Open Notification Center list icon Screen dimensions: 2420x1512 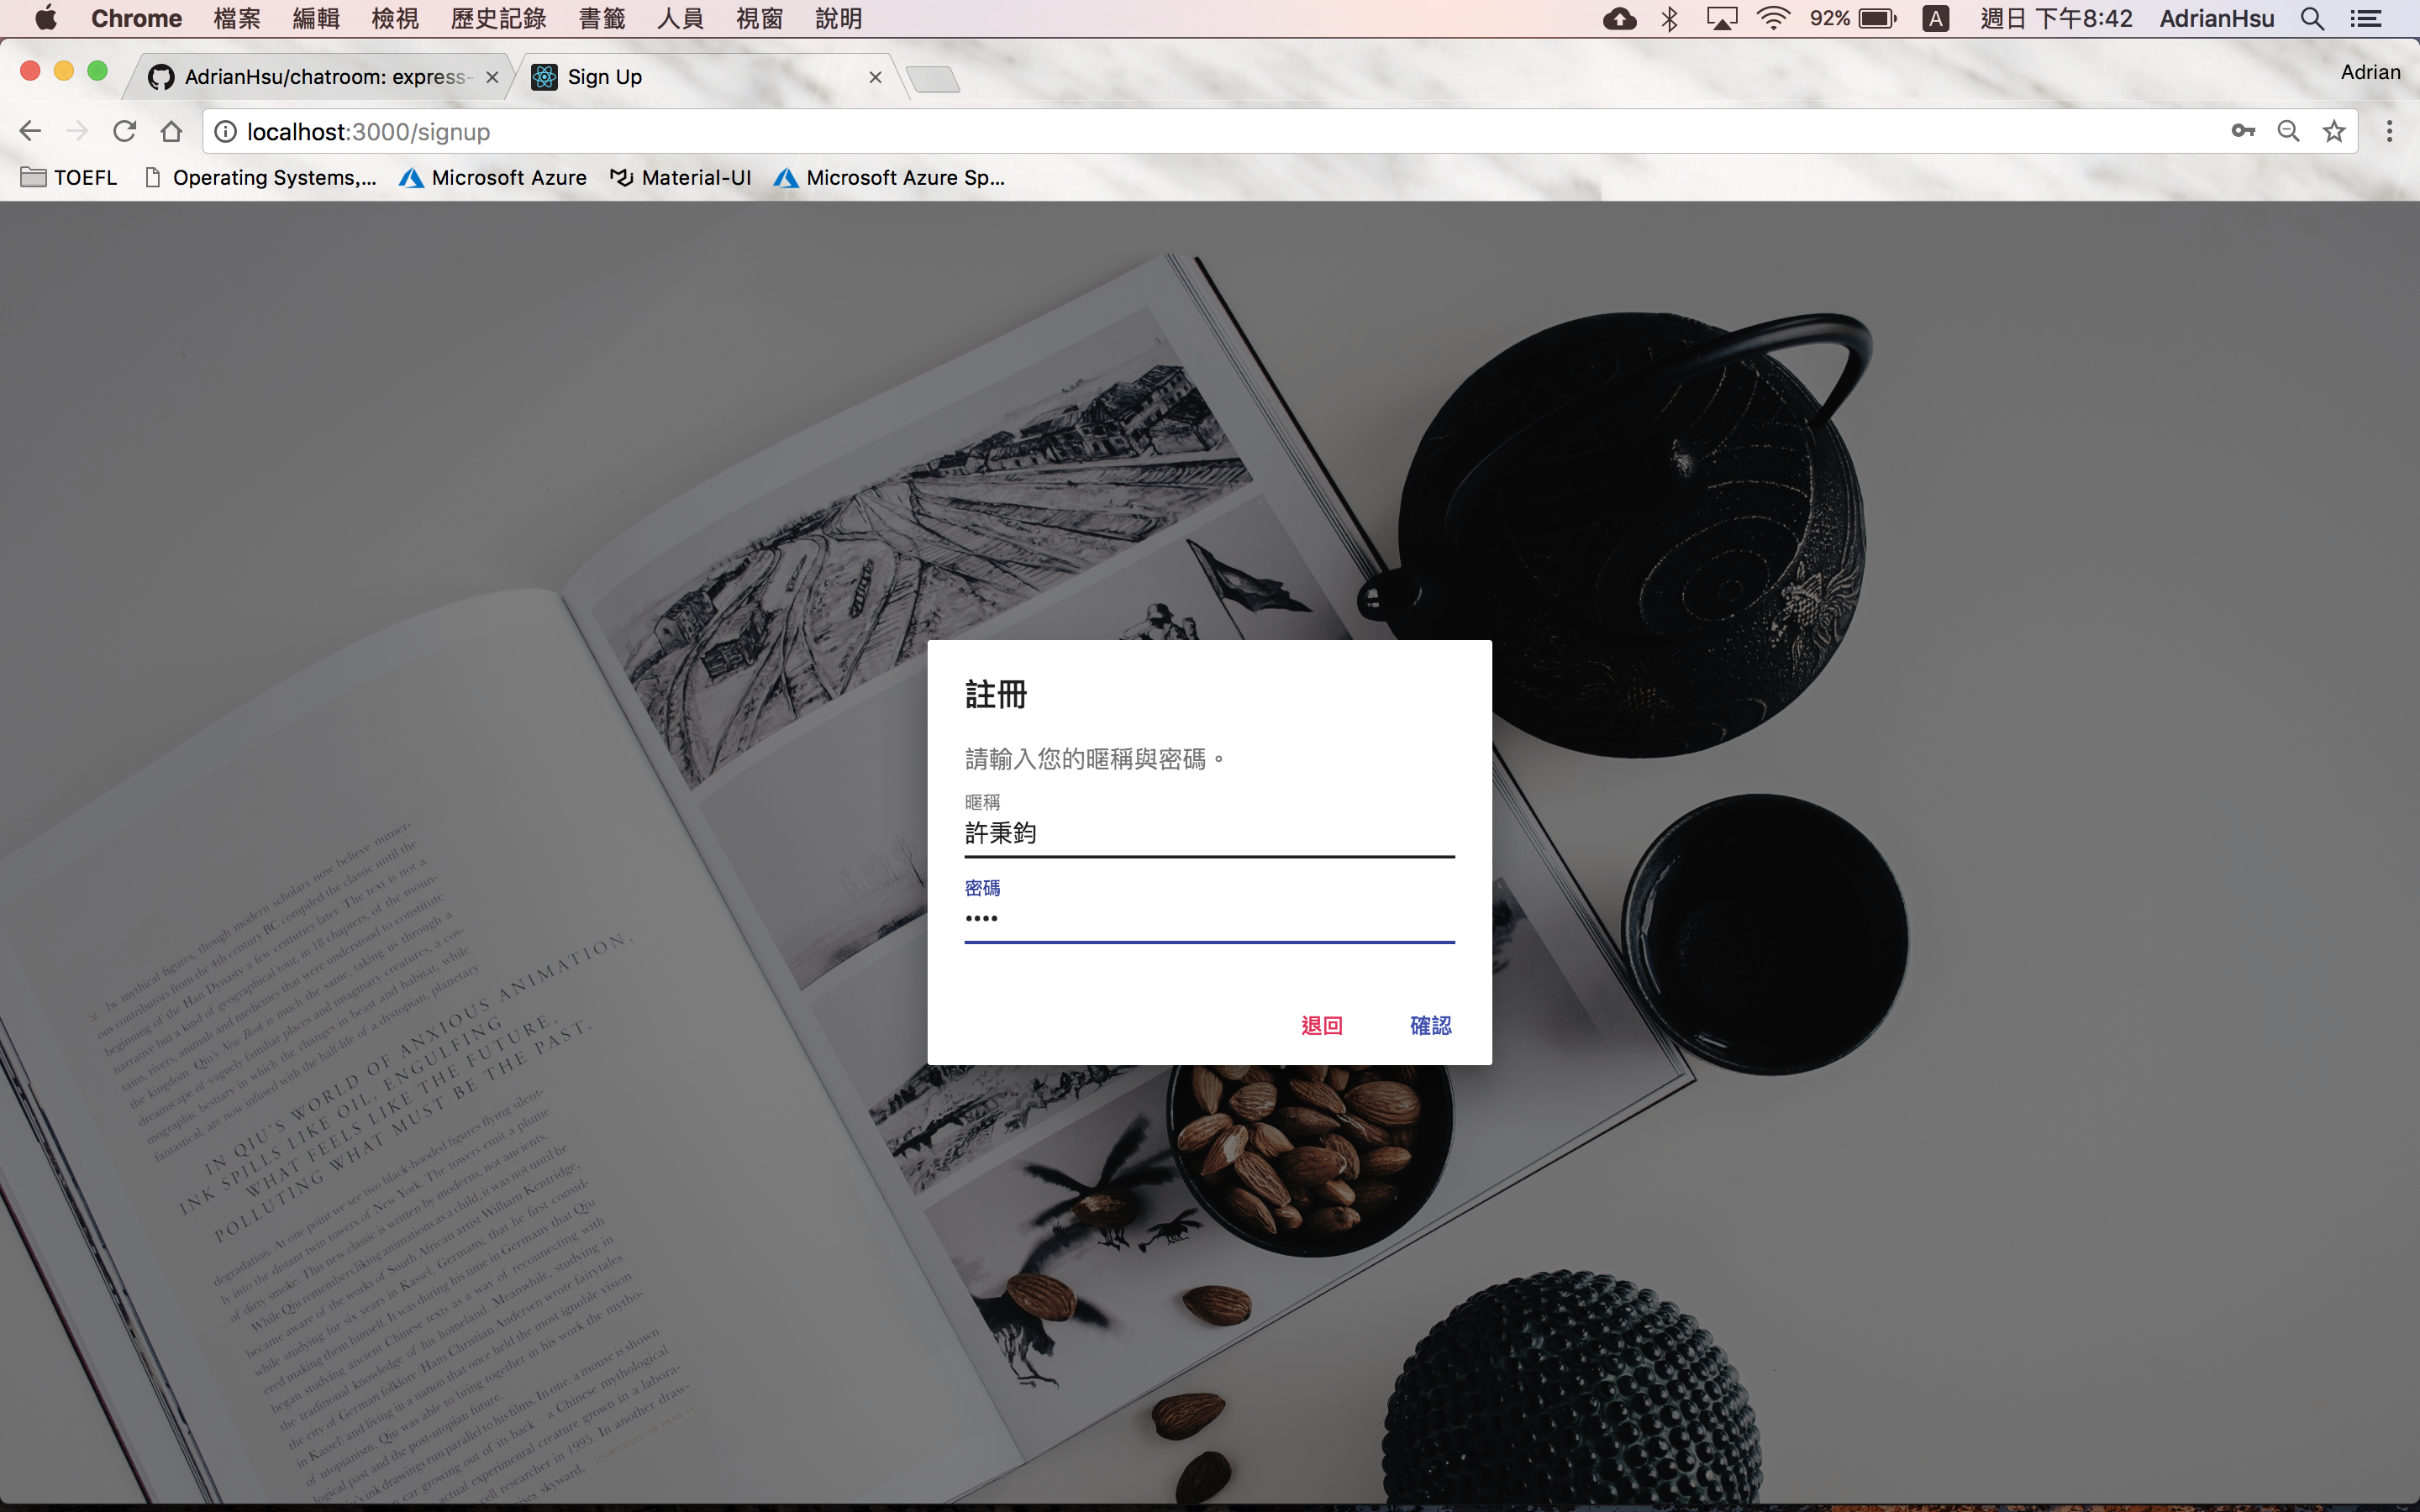coord(2366,18)
